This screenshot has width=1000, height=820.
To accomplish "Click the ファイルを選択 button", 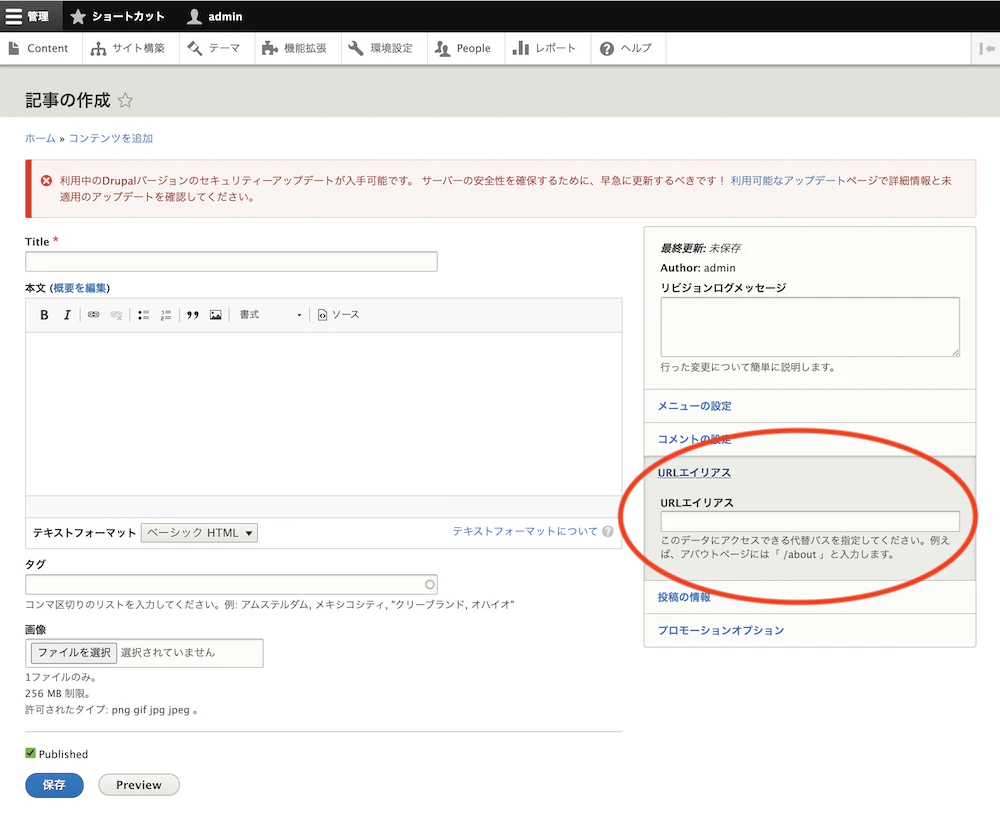I will pyautogui.click(x=74, y=652).
